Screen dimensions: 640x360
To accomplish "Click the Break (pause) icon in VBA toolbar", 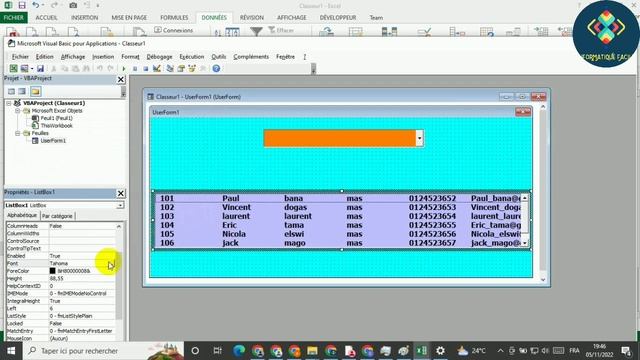I will (135, 69).
